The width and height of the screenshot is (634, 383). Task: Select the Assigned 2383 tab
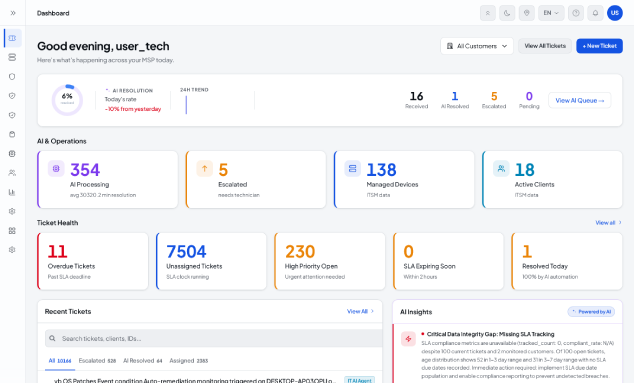click(x=188, y=361)
